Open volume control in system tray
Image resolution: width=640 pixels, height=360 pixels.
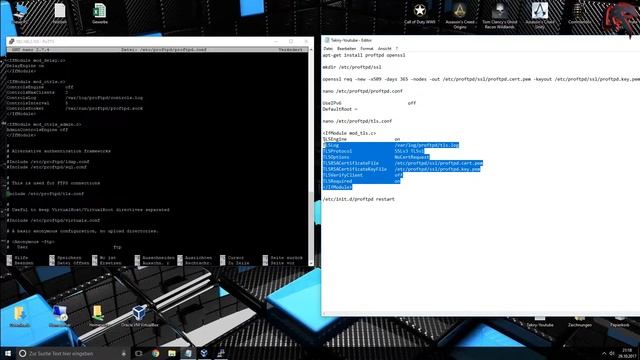point(612,353)
